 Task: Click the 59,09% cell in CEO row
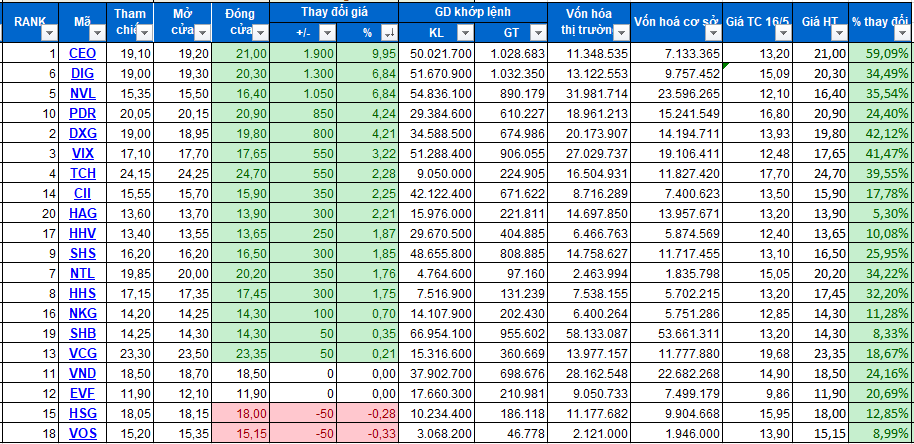[881, 54]
